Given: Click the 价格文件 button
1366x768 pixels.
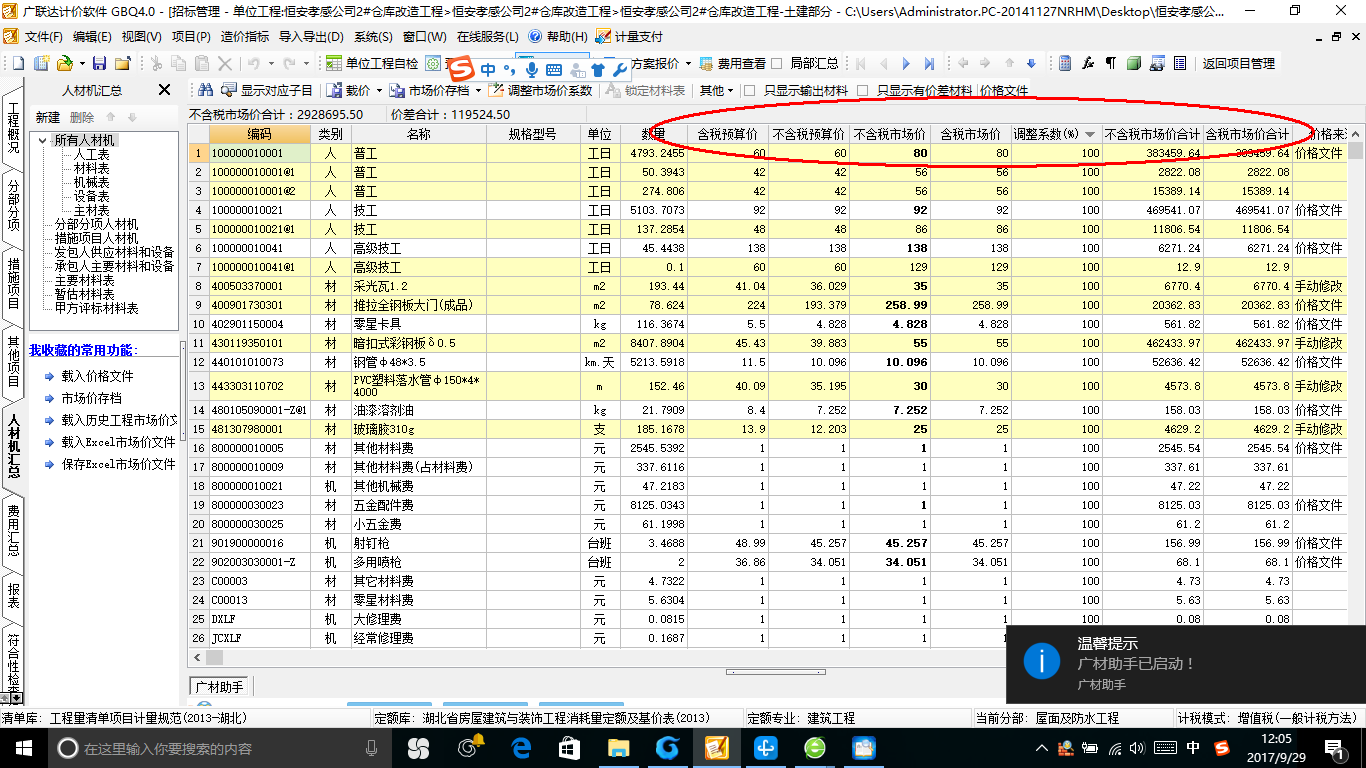Looking at the screenshot, I should point(1004,90).
